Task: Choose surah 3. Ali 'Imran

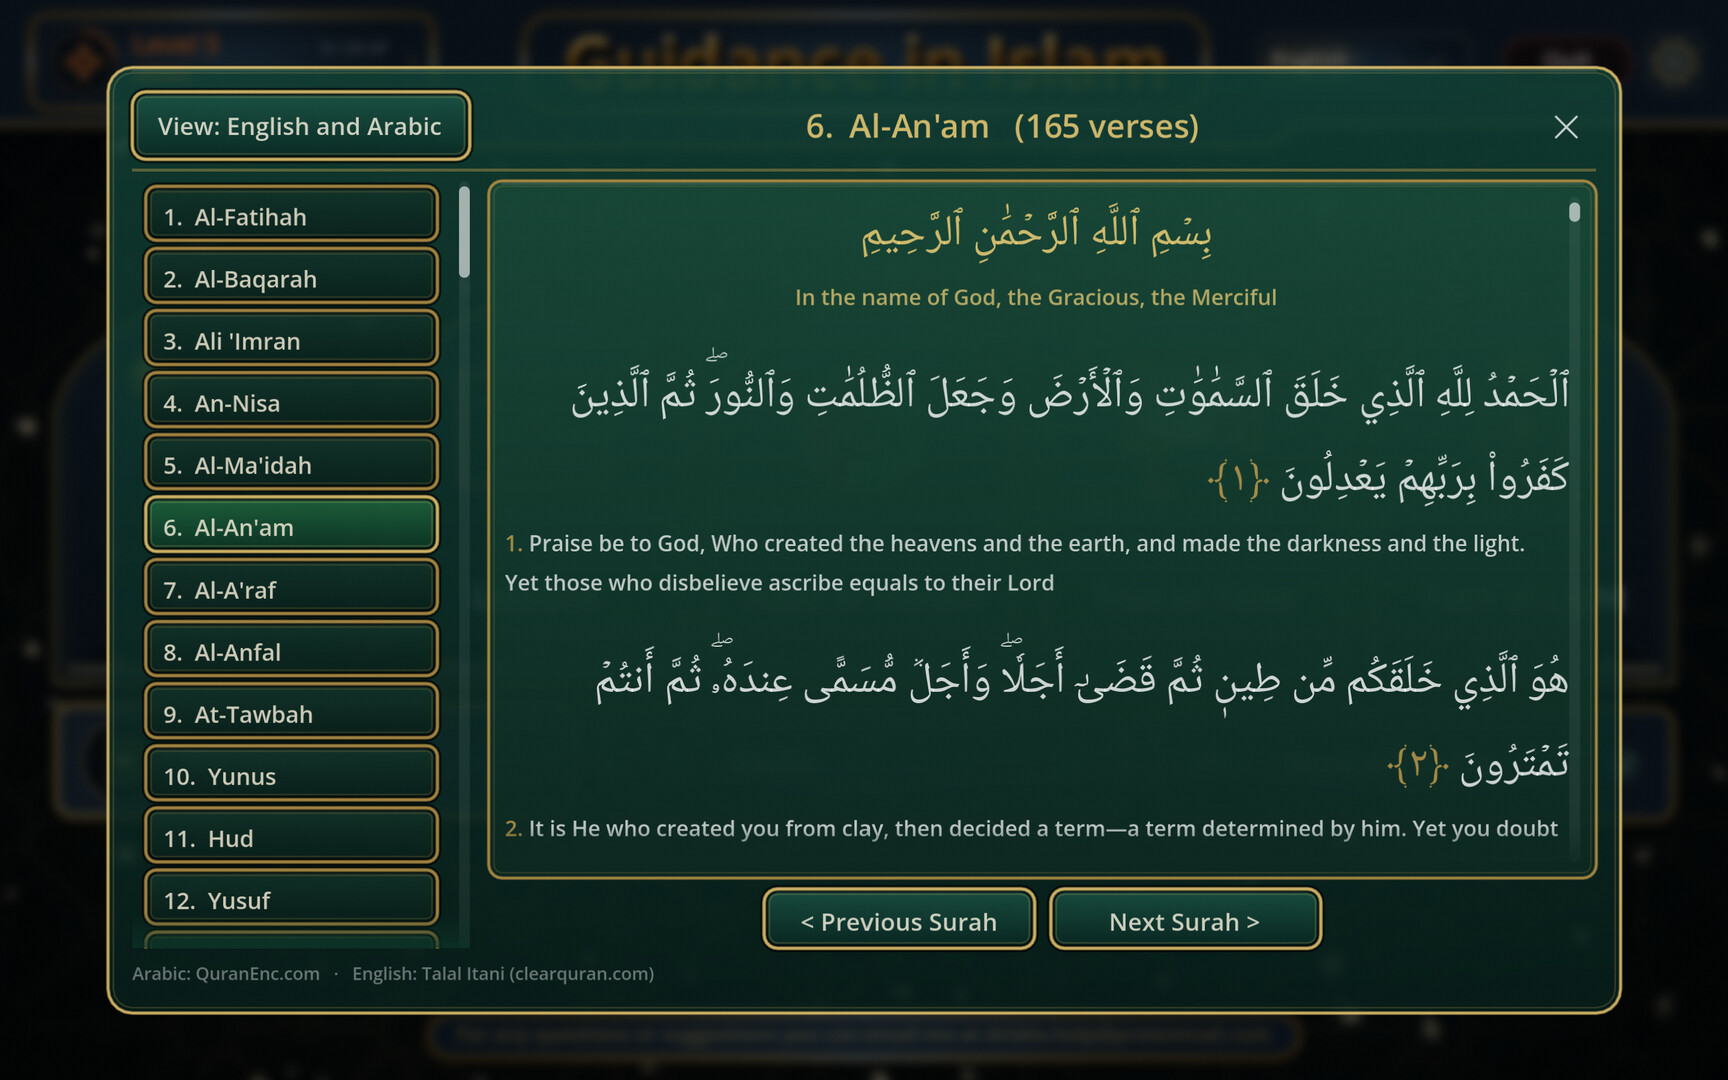Action: point(291,340)
